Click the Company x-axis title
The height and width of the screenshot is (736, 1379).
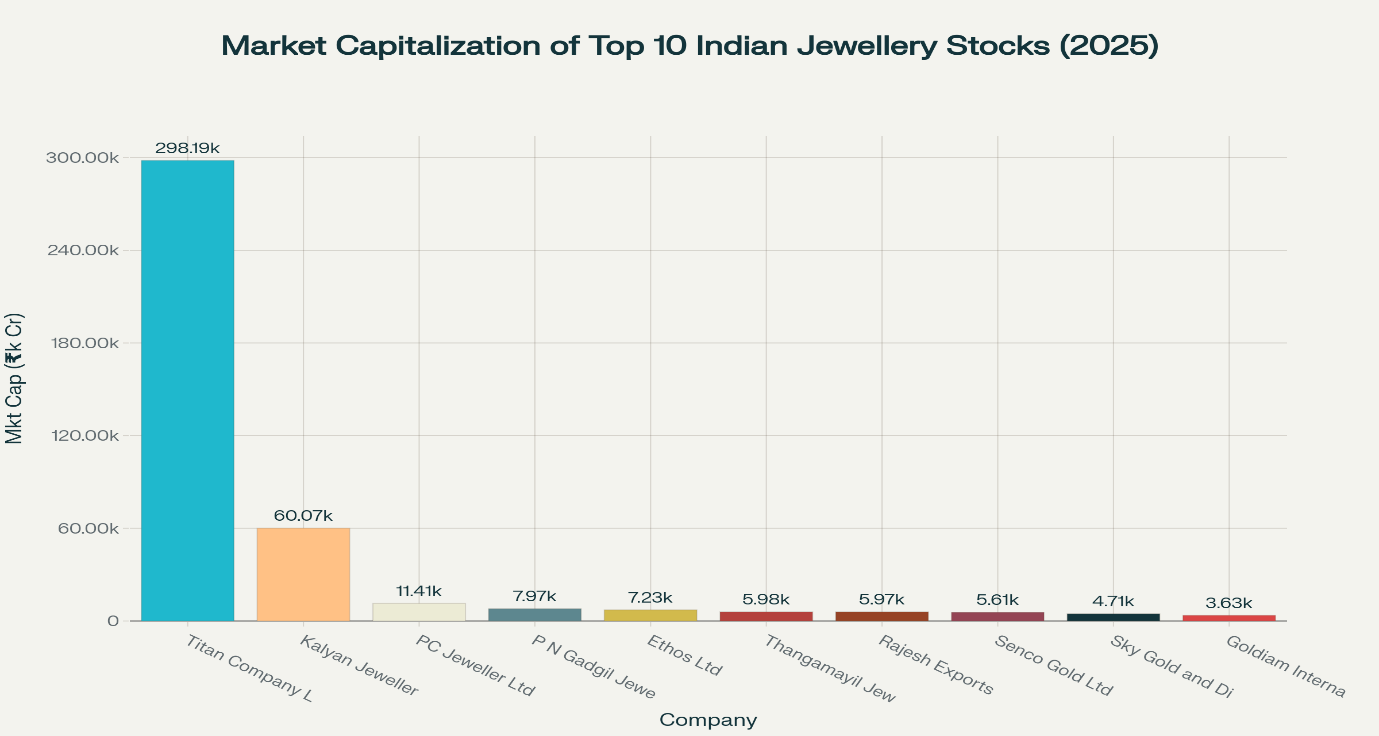tap(708, 720)
